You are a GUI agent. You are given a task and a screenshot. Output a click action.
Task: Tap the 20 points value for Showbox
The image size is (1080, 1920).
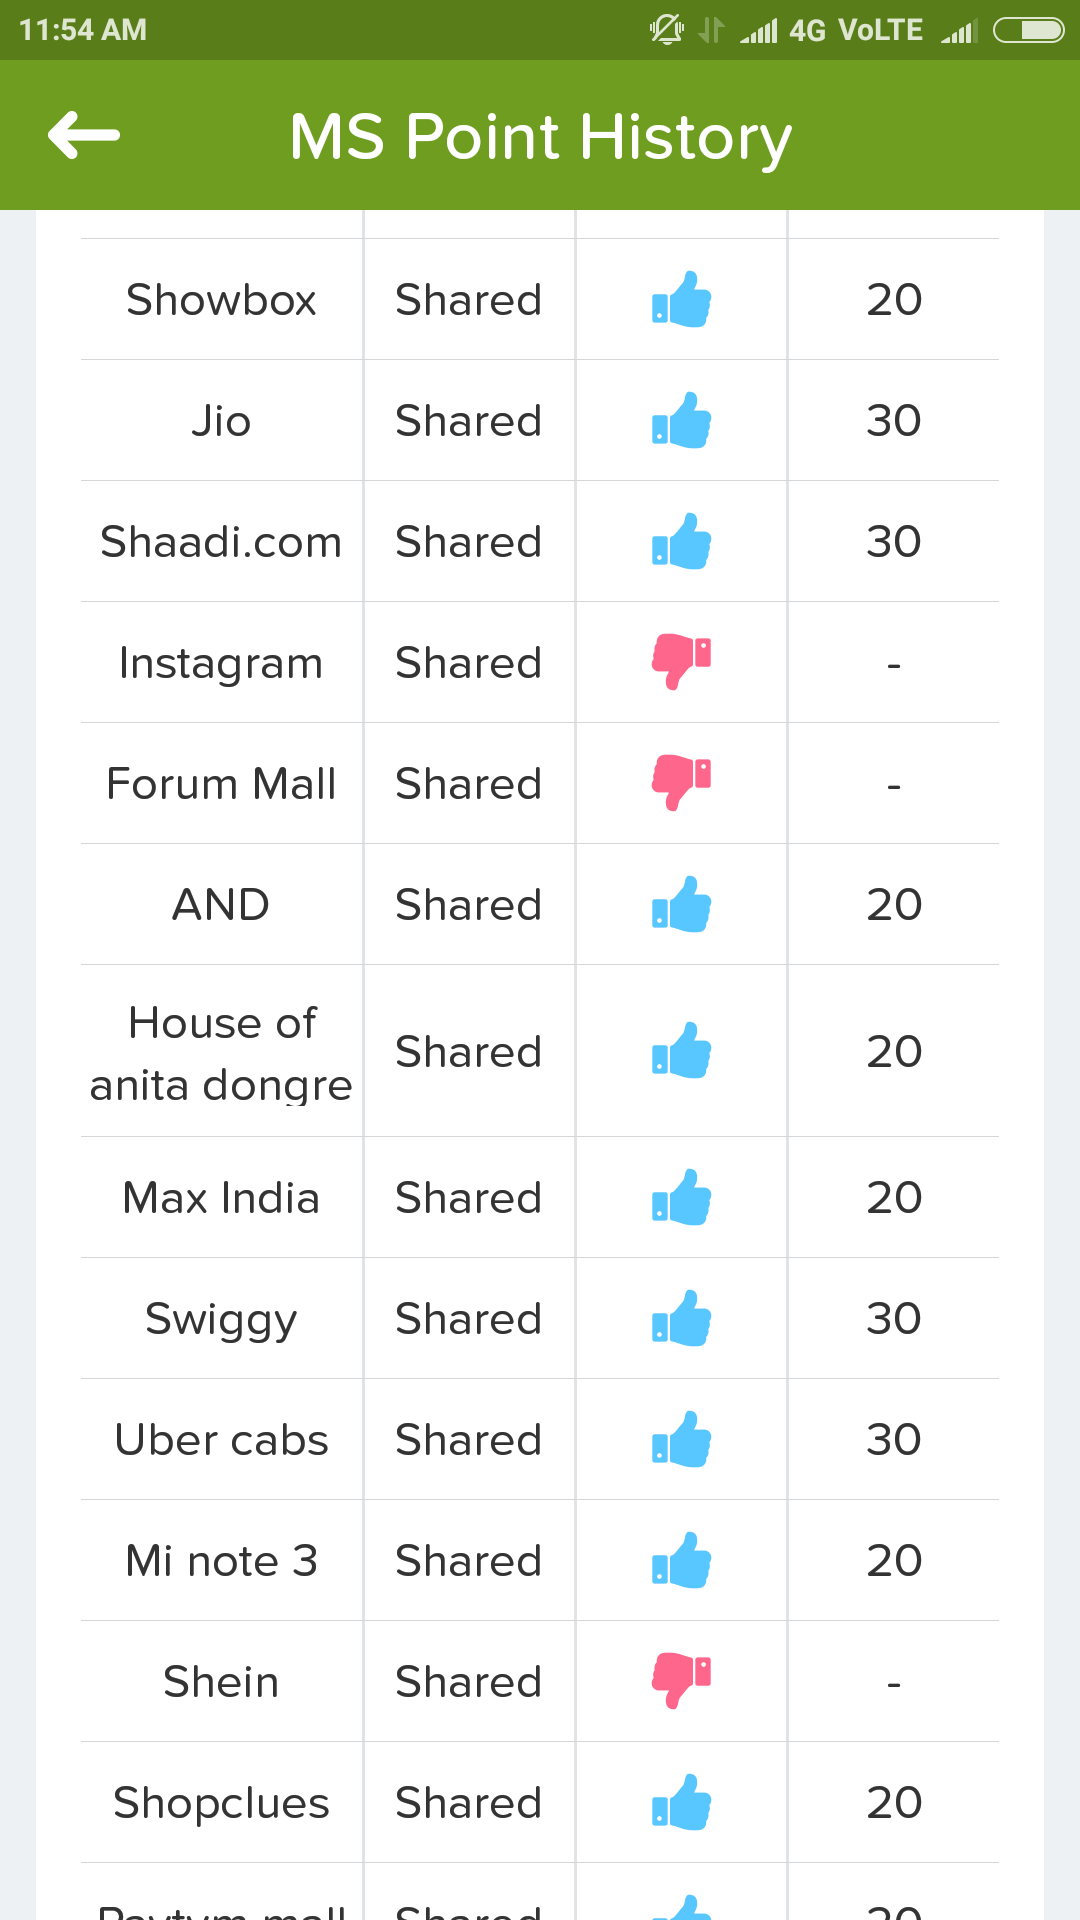pos(894,300)
